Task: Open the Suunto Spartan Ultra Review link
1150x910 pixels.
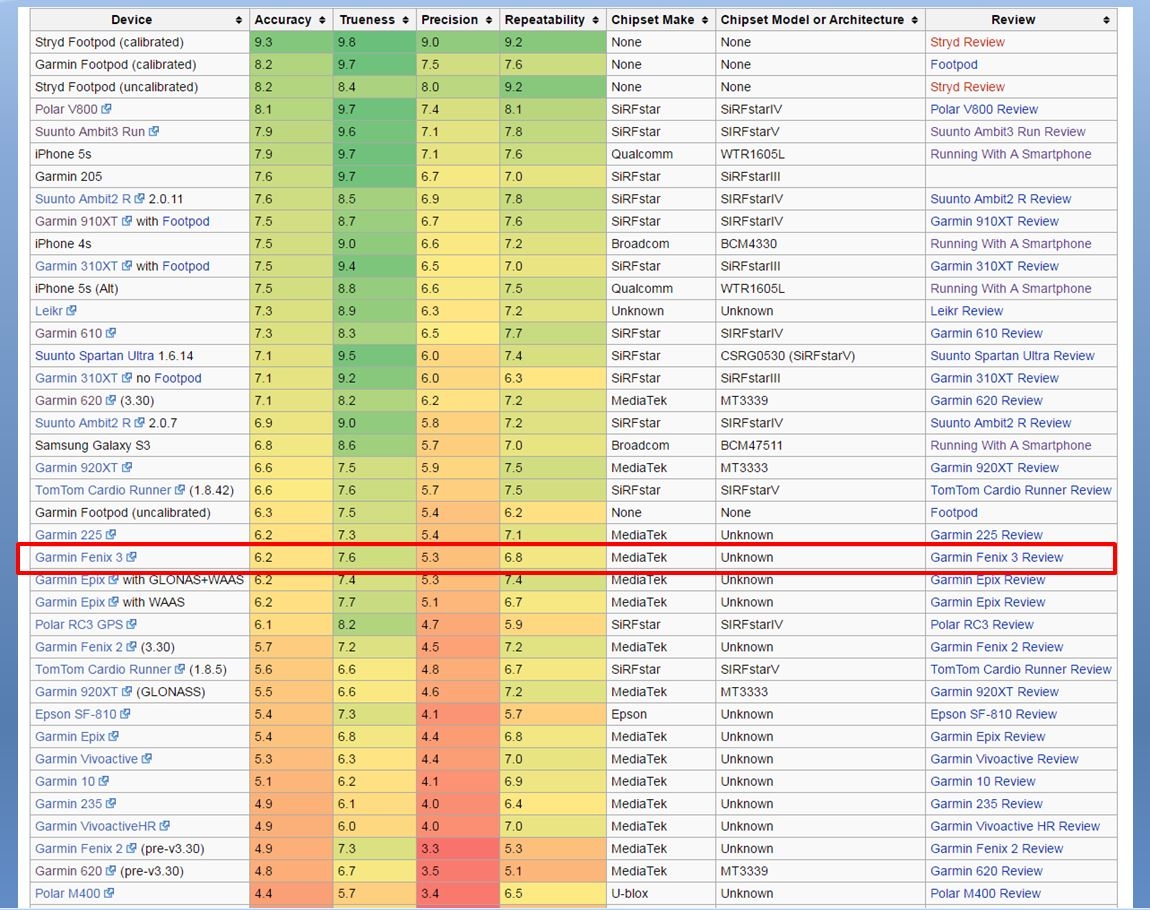Action: point(1011,356)
